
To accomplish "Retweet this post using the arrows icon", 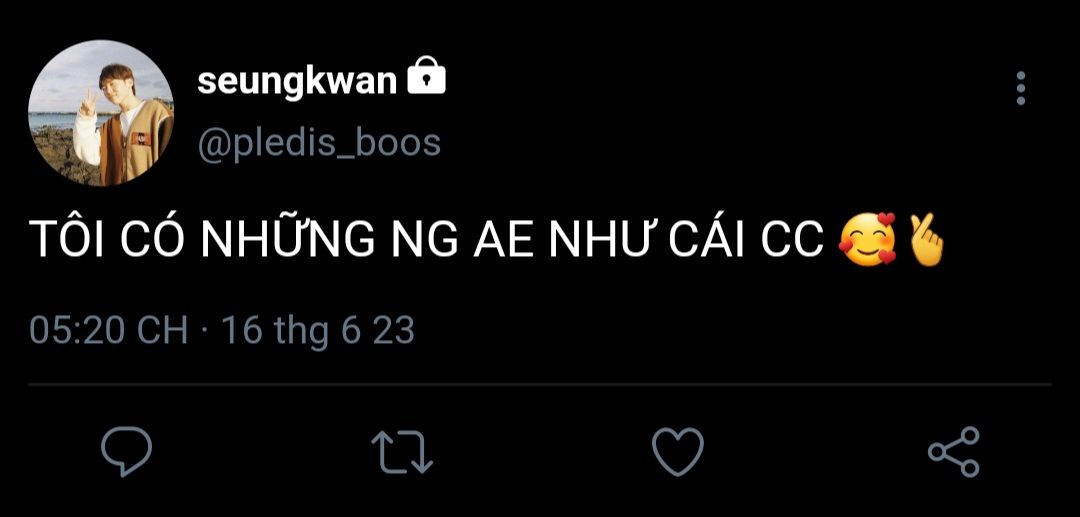I will [x=402, y=452].
